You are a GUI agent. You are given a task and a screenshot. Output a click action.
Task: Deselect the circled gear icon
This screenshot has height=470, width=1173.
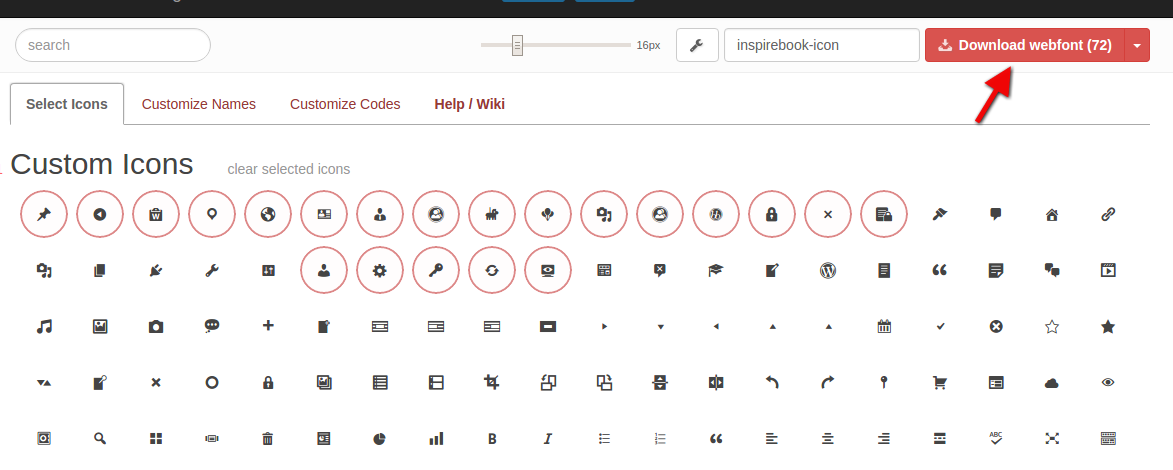pyautogui.click(x=379, y=270)
